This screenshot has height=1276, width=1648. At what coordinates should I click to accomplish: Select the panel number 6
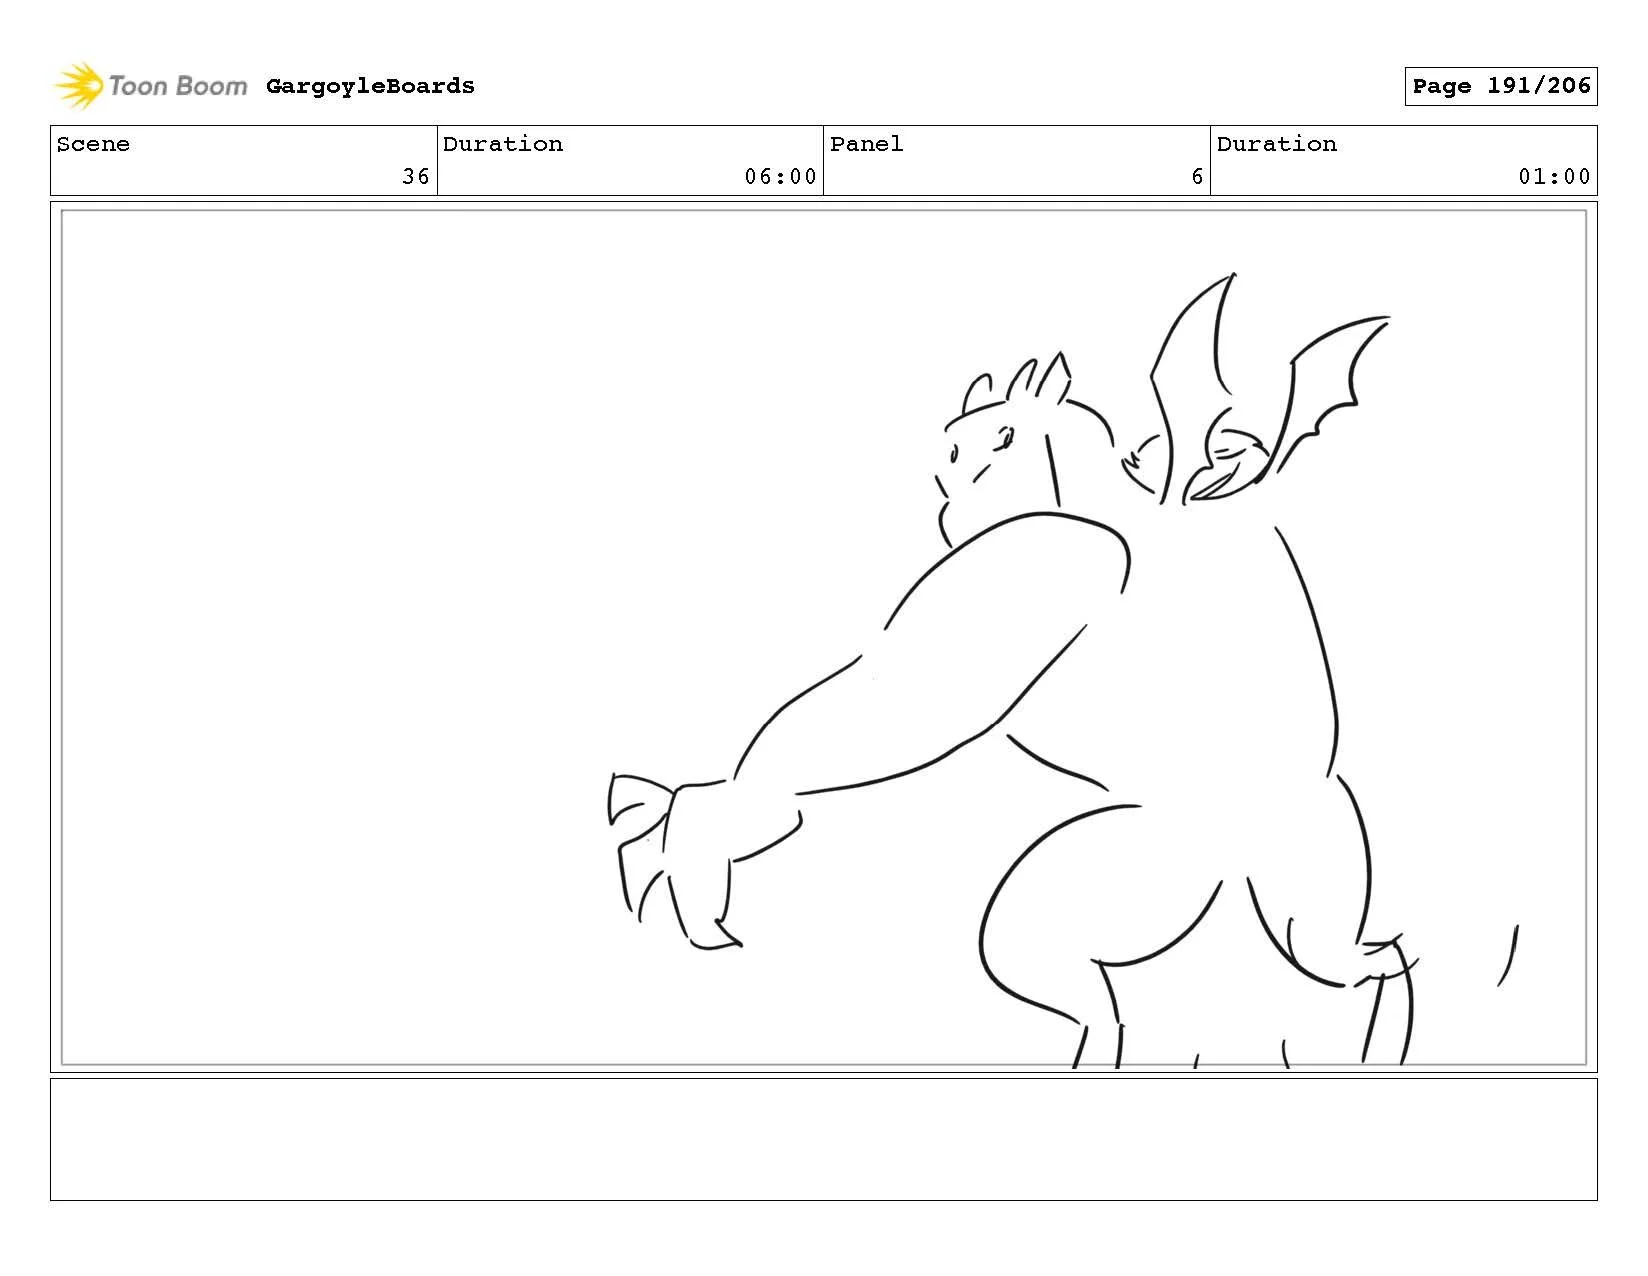pos(1197,177)
